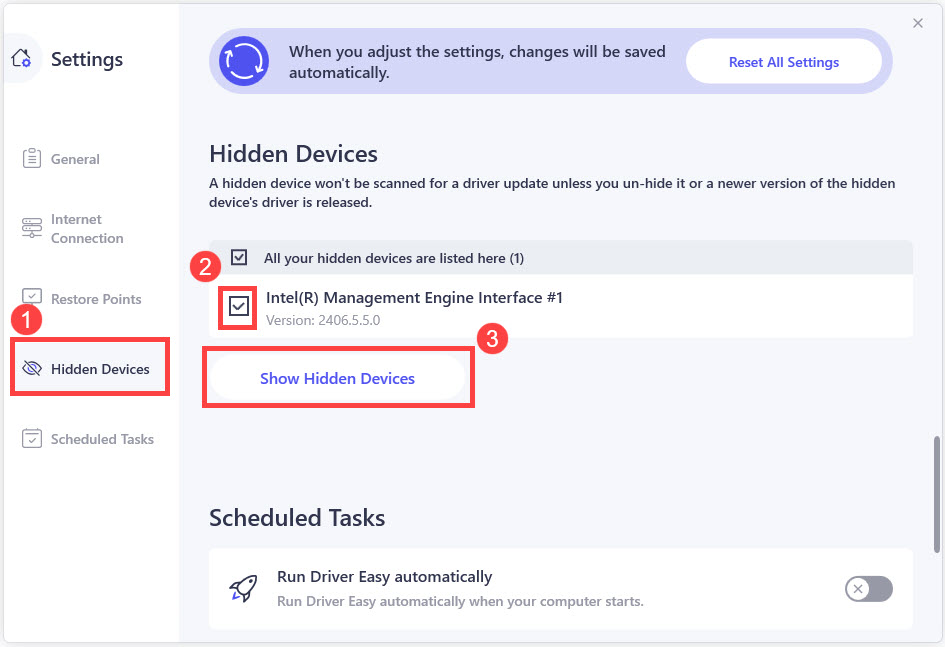Open the General settings section
Screen dimensions: 945x647
tap(75, 159)
